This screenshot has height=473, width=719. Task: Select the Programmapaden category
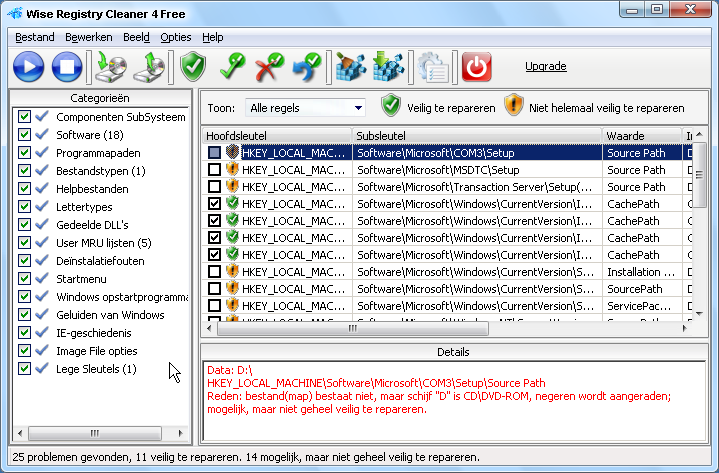tap(98, 153)
